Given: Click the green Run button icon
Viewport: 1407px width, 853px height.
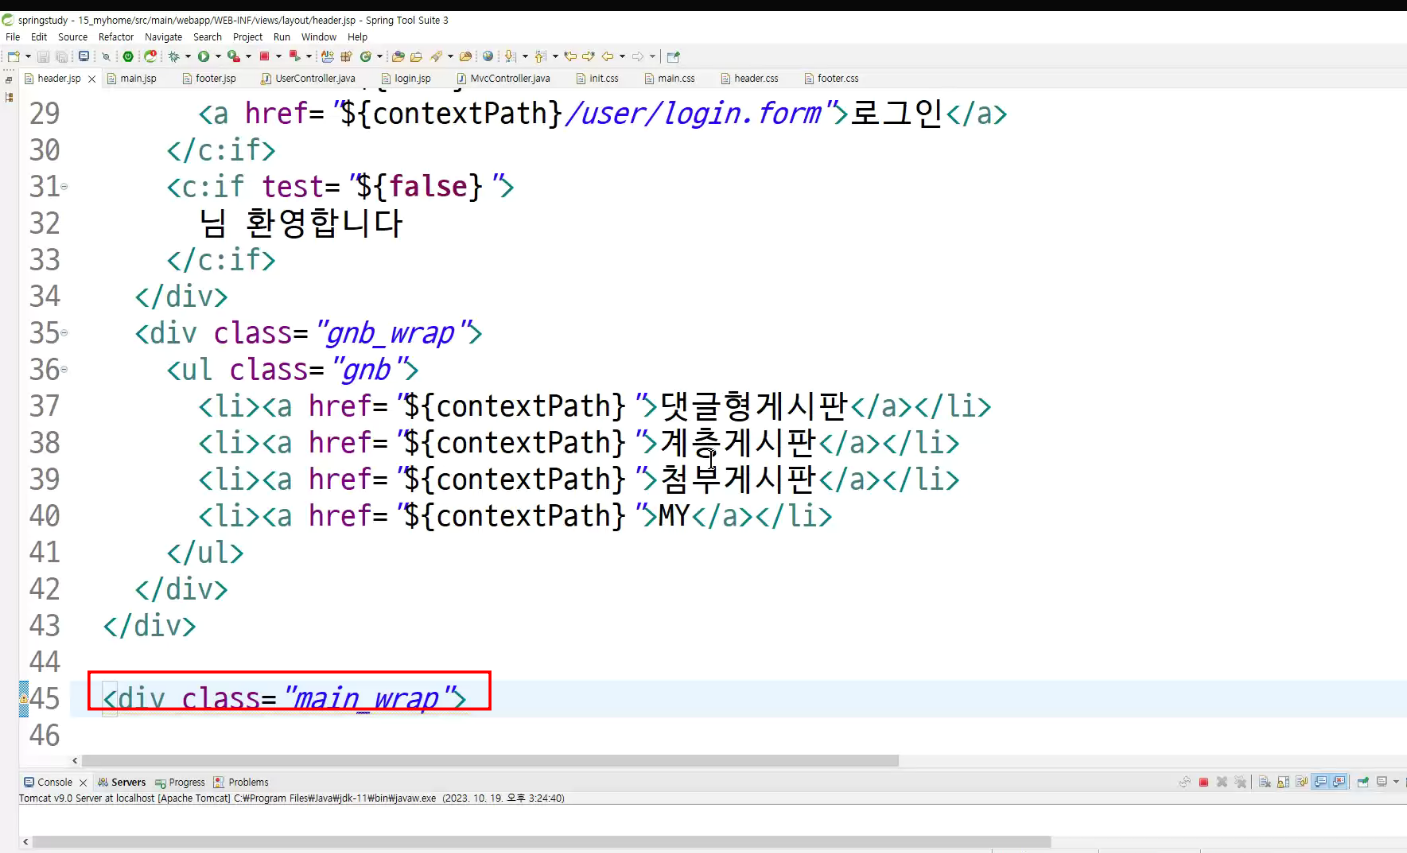Looking at the screenshot, I should tap(203, 56).
